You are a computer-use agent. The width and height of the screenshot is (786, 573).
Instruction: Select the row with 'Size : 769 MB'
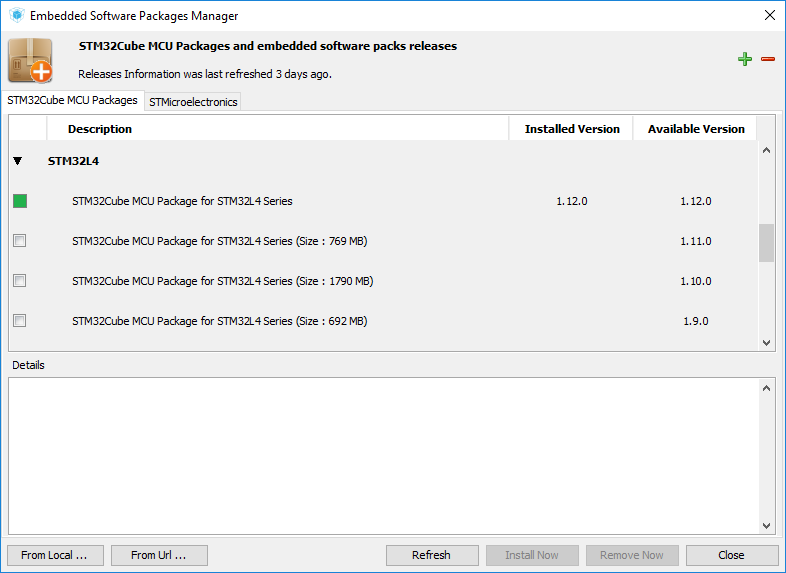(382, 241)
